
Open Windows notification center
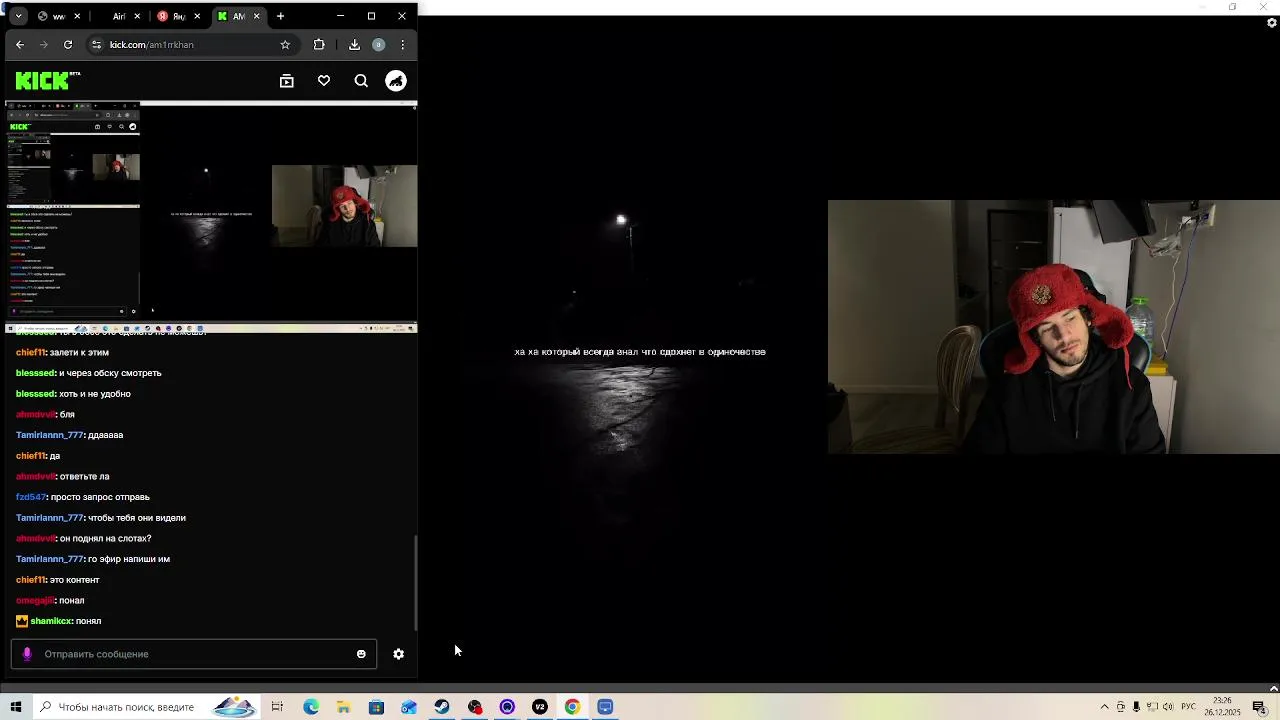1259,707
